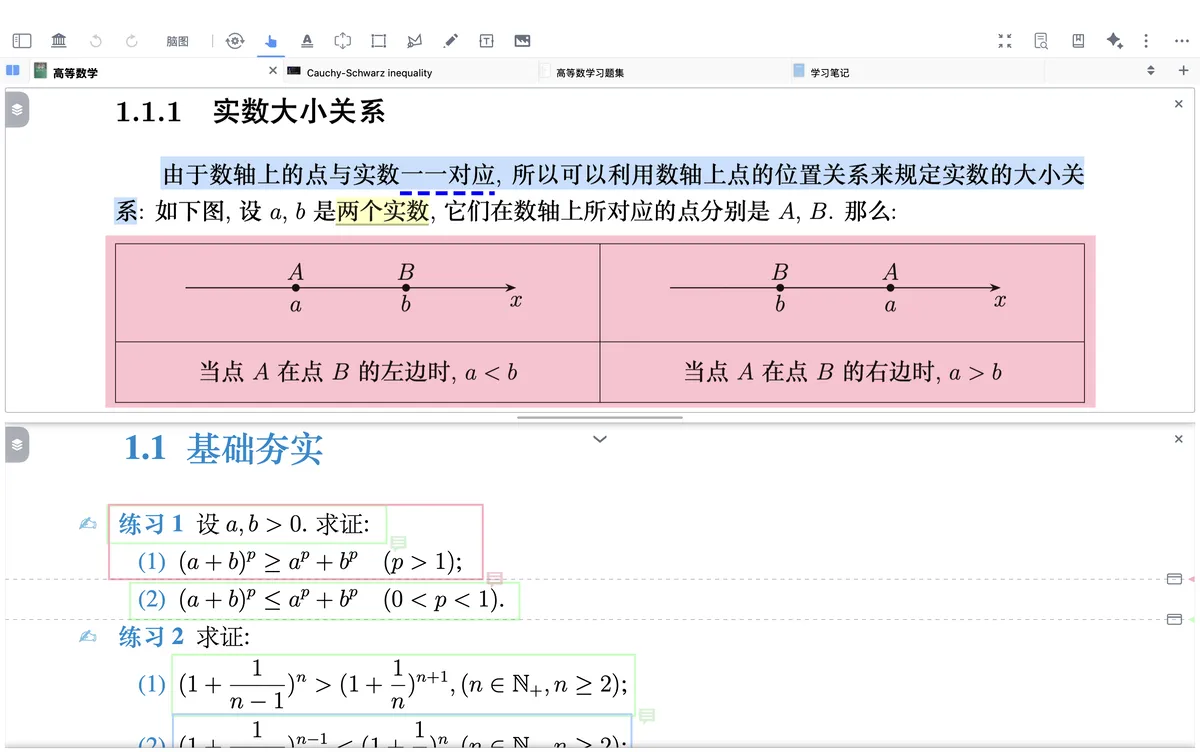This screenshot has height=752, width=1200.
Task: Click the dashed-underlined 一一对应 text
Action: pos(448,175)
